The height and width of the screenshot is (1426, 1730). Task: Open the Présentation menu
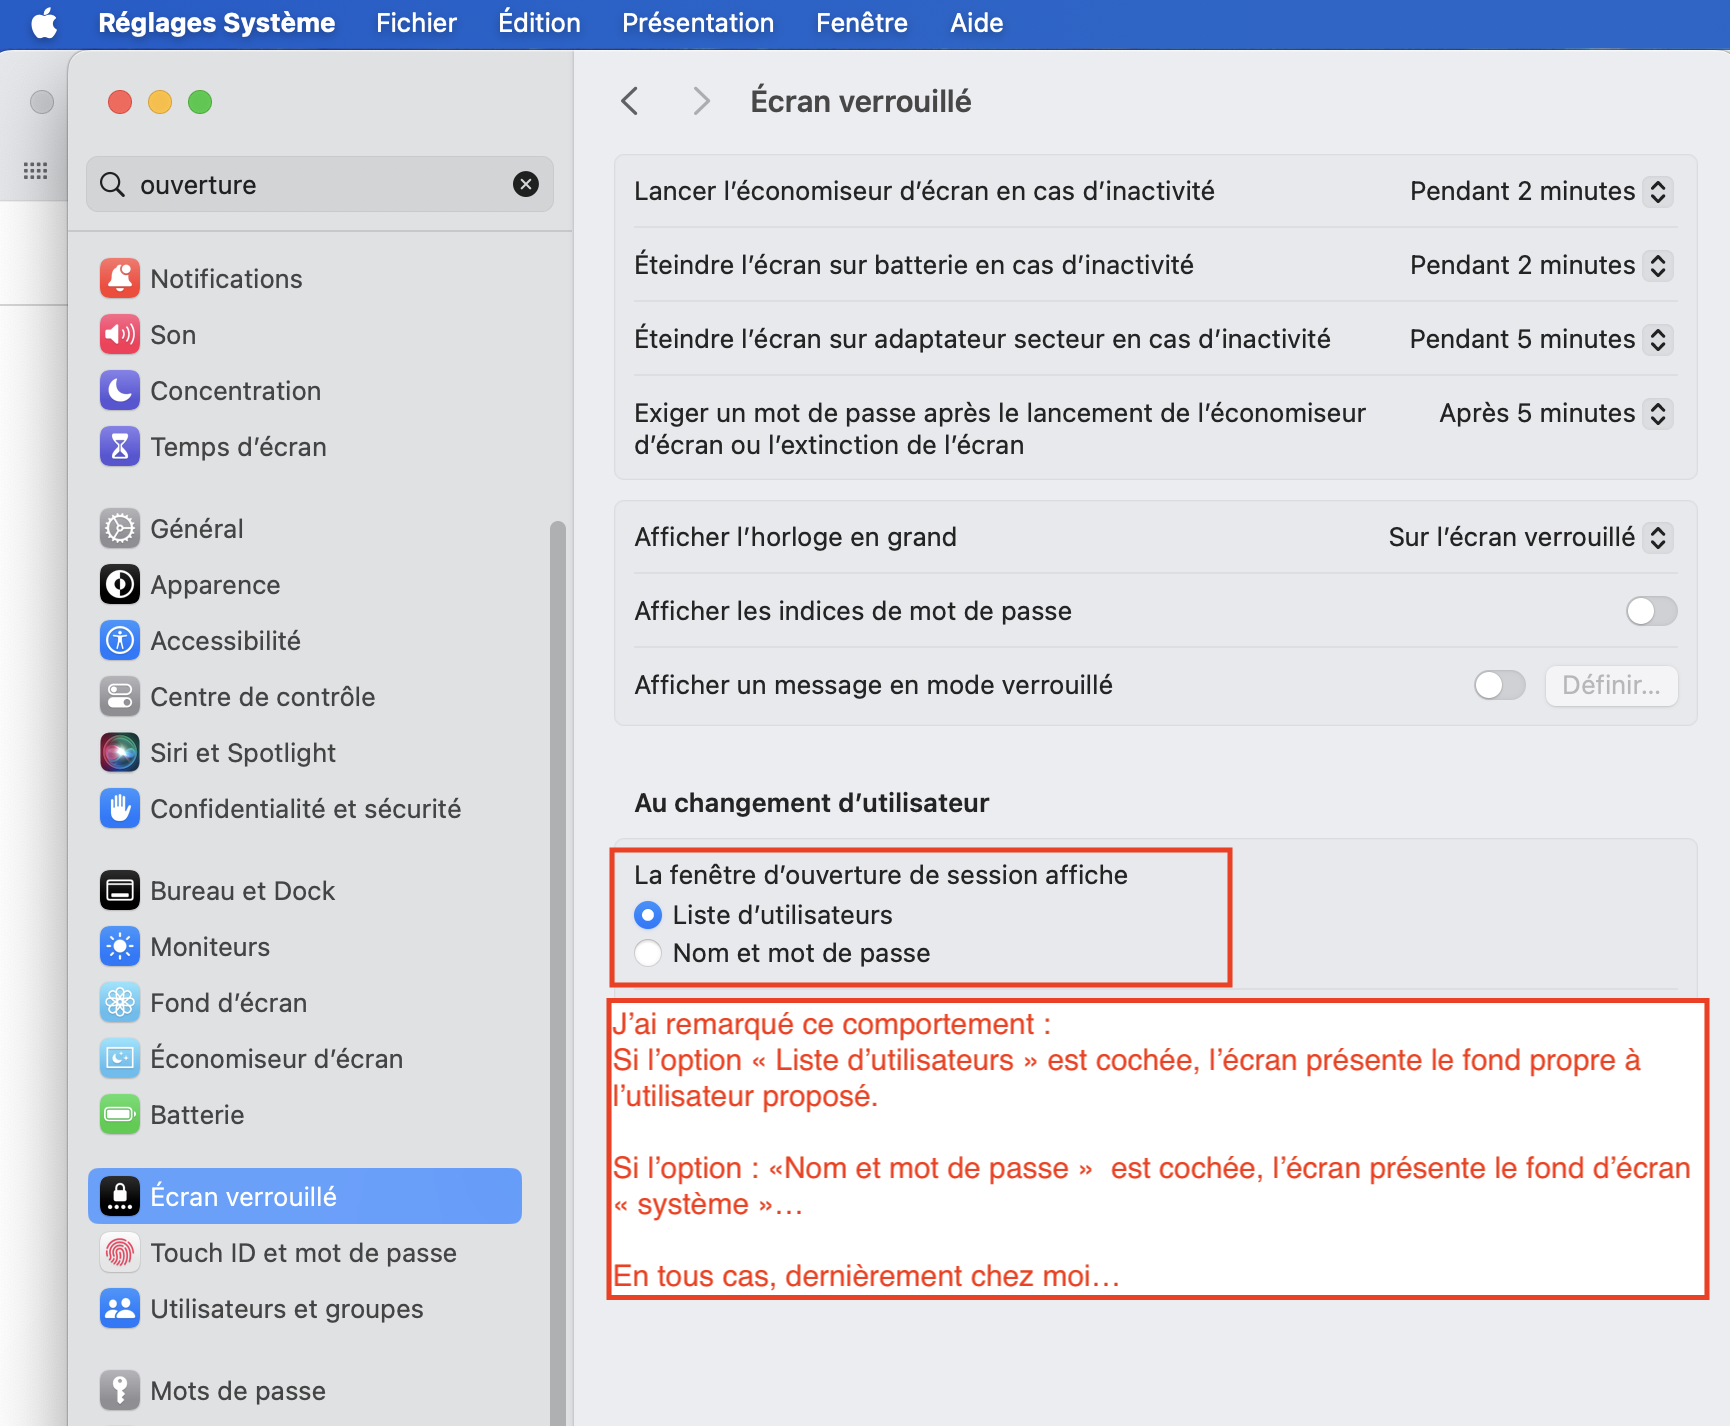pyautogui.click(x=698, y=23)
